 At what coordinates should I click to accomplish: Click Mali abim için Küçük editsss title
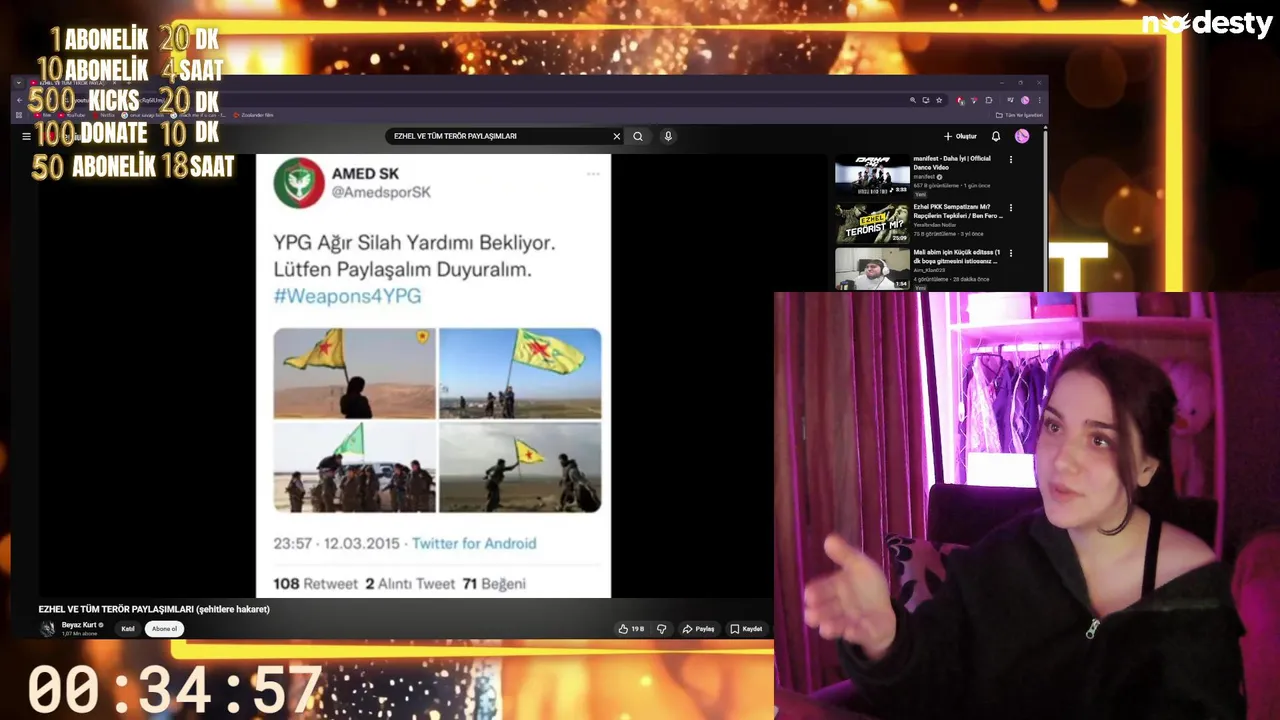click(x=957, y=257)
